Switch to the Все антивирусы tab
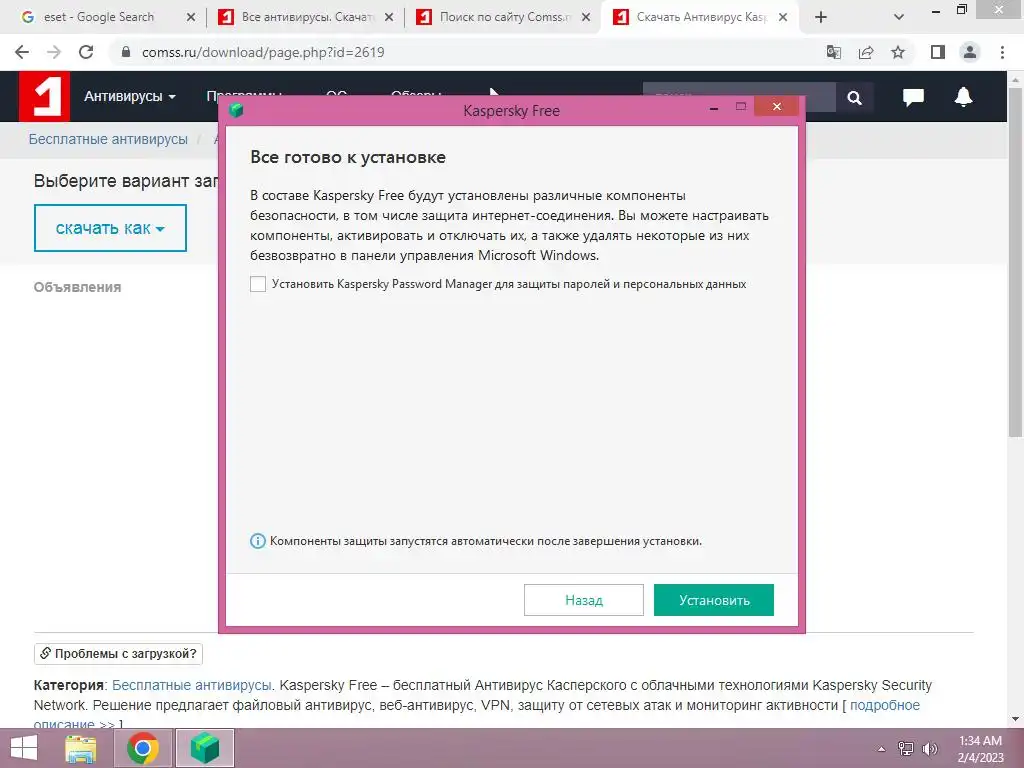Image resolution: width=1024 pixels, height=768 pixels. (306, 17)
